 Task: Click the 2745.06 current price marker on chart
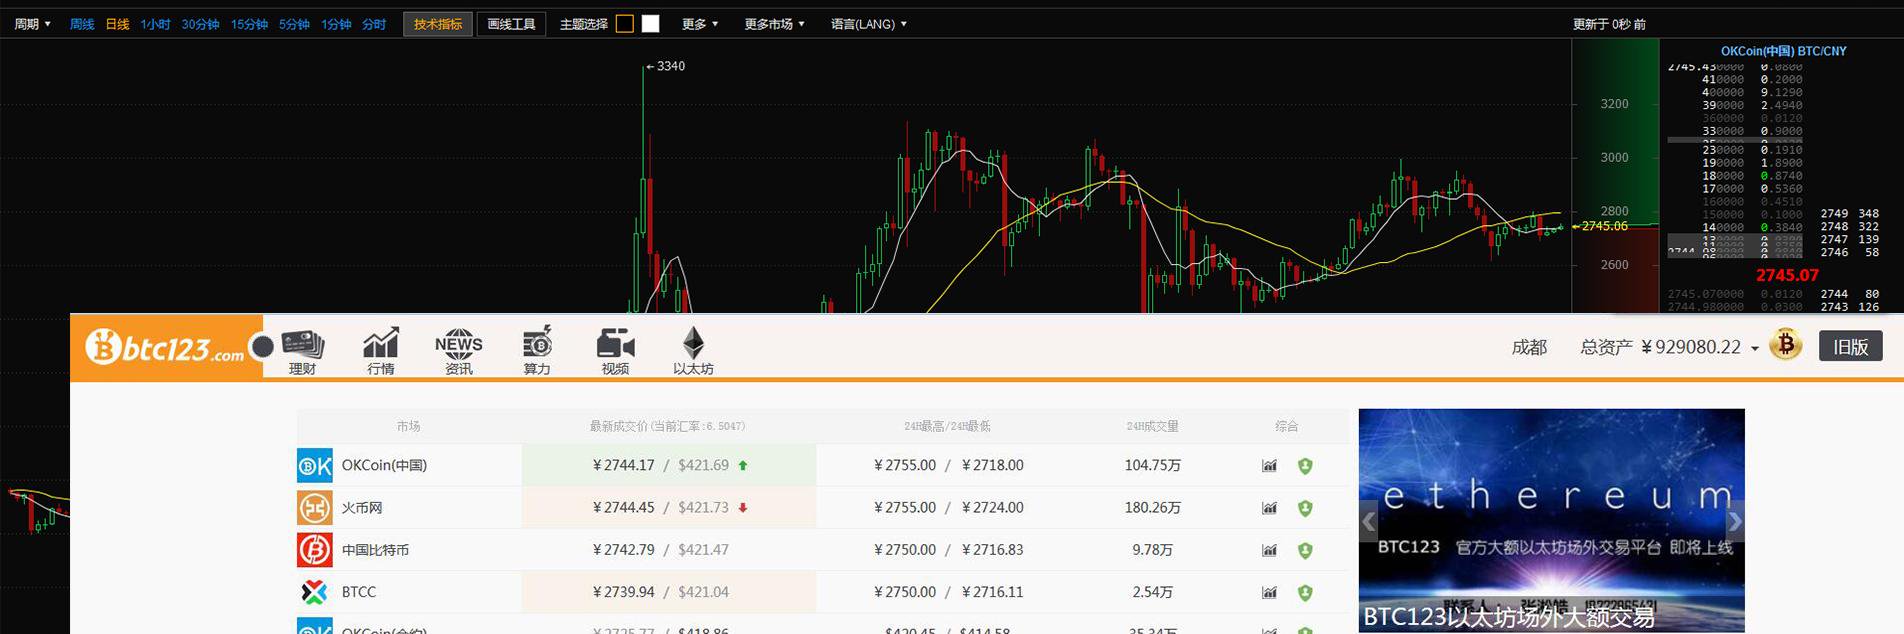coord(1604,226)
